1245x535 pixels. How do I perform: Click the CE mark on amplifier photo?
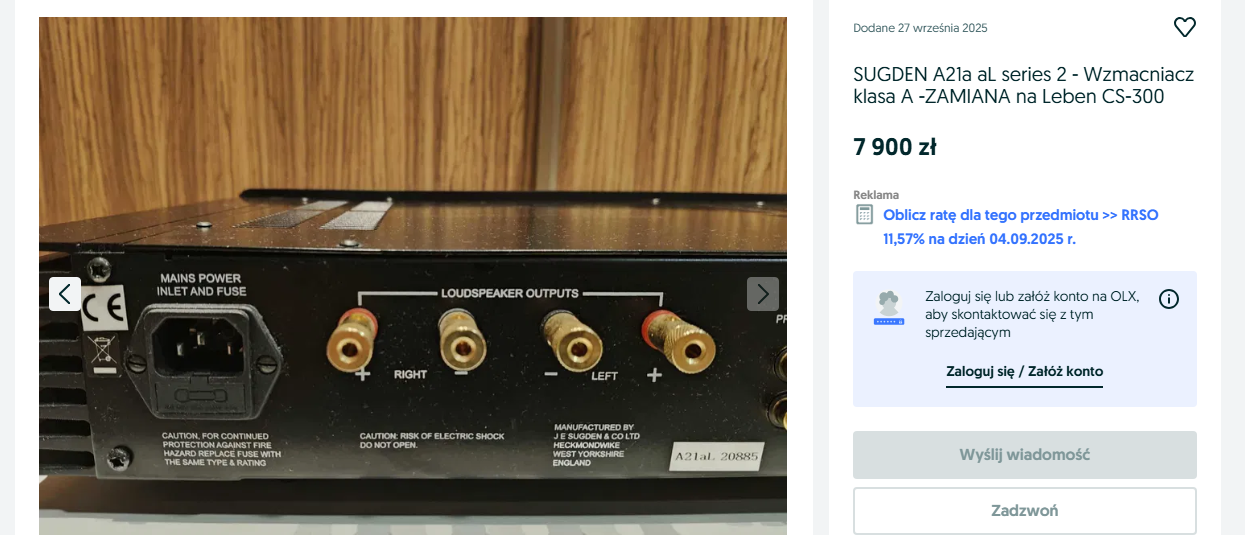coord(104,307)
